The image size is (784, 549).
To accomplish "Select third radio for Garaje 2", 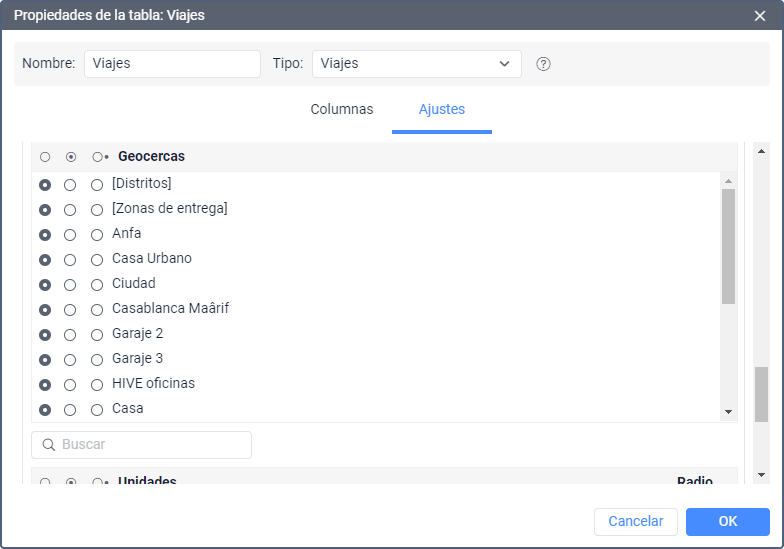I will 97,335.
